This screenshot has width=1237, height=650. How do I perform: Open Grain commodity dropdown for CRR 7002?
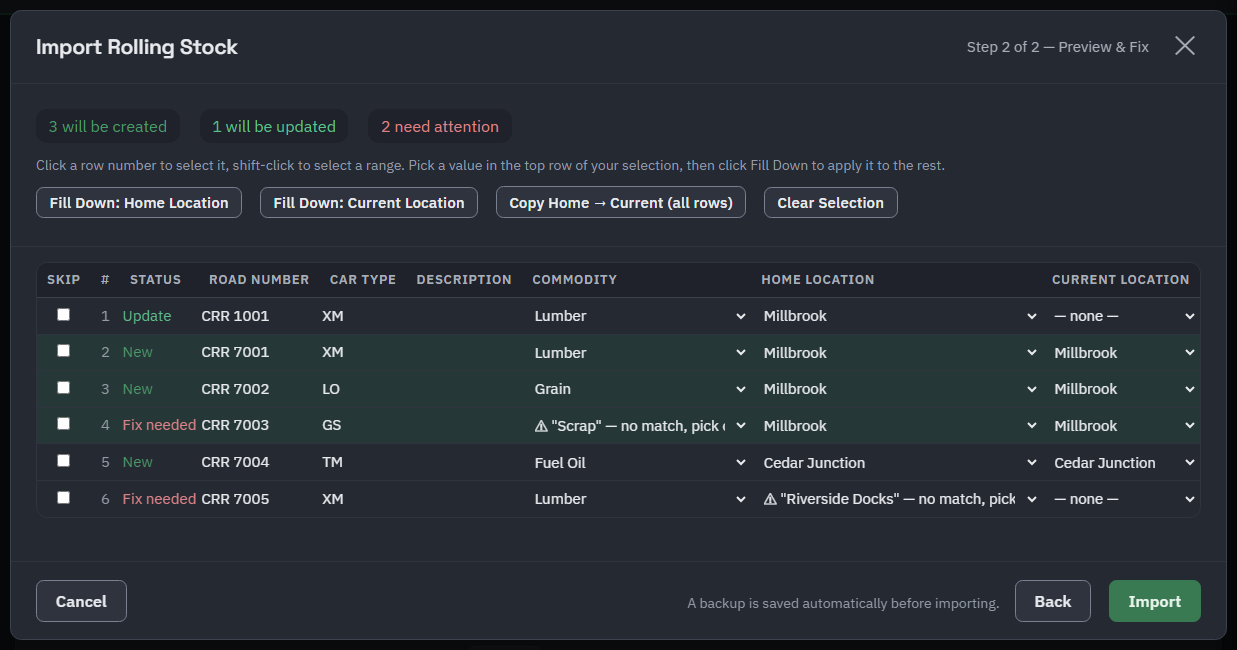click(640, 389)
